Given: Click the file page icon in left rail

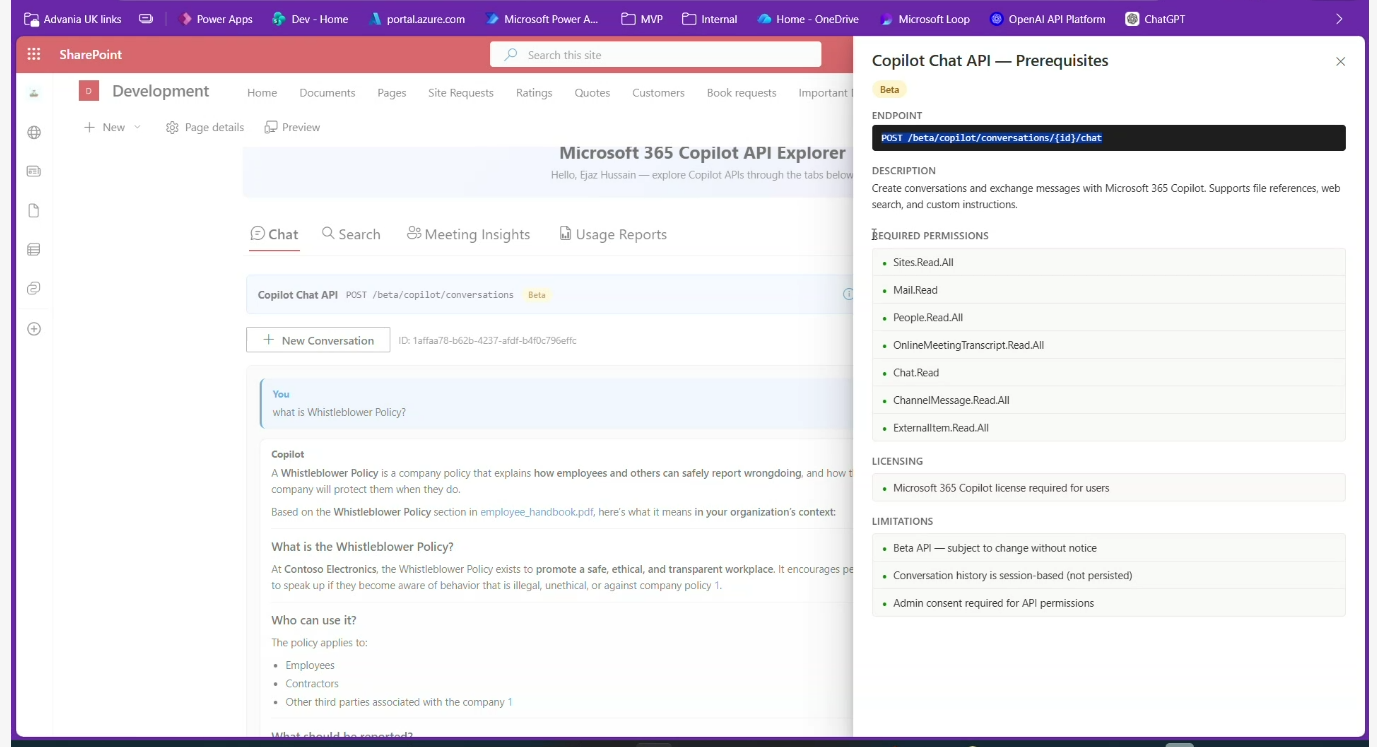Looking at the screenshot, I should coord(34,211).
